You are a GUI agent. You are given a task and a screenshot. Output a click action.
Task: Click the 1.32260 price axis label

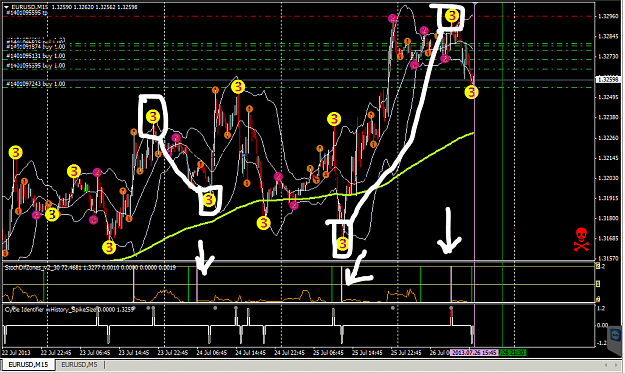608,138
